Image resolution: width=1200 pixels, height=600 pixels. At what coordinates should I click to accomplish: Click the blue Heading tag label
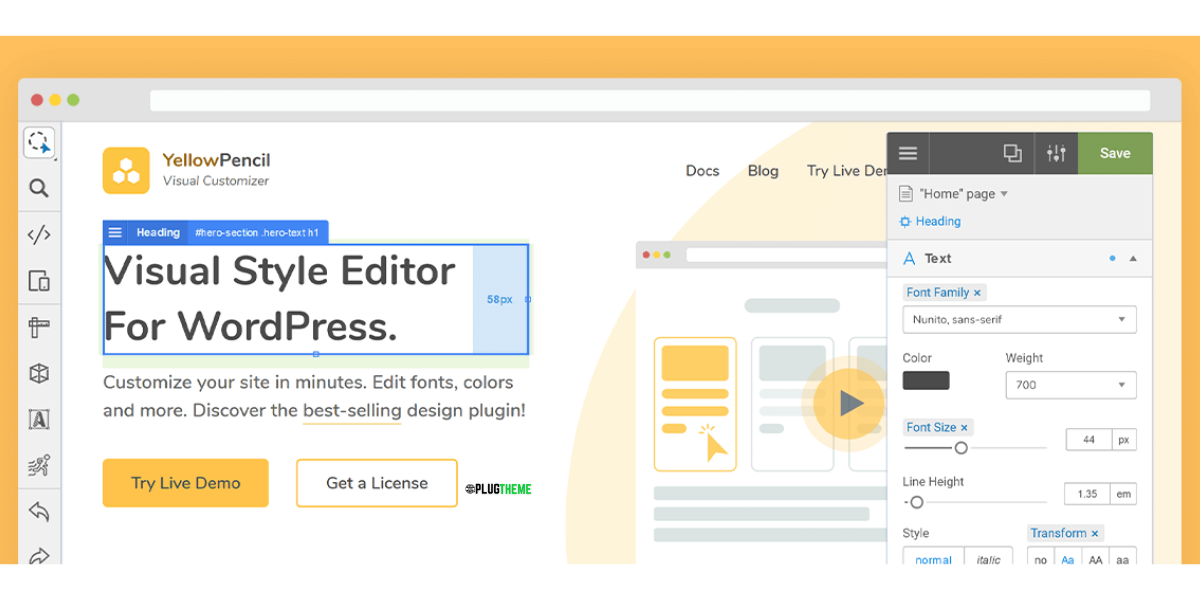point(158,232)
